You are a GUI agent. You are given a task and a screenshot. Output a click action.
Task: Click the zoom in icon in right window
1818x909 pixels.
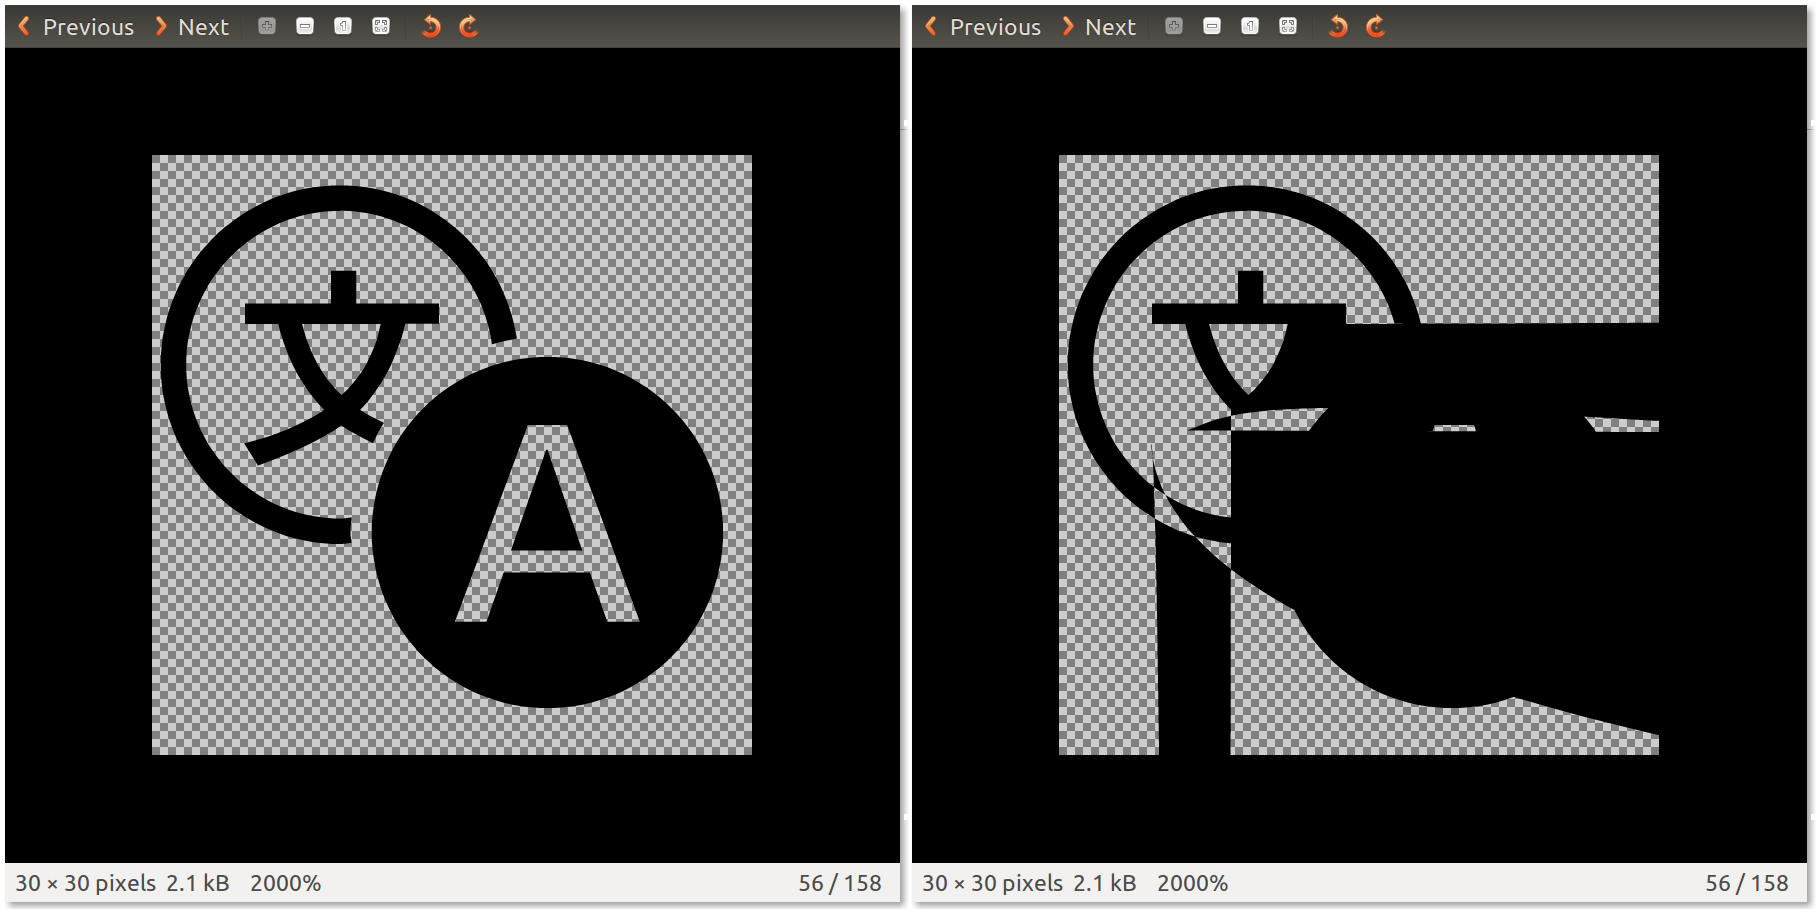coord(1174,26)
